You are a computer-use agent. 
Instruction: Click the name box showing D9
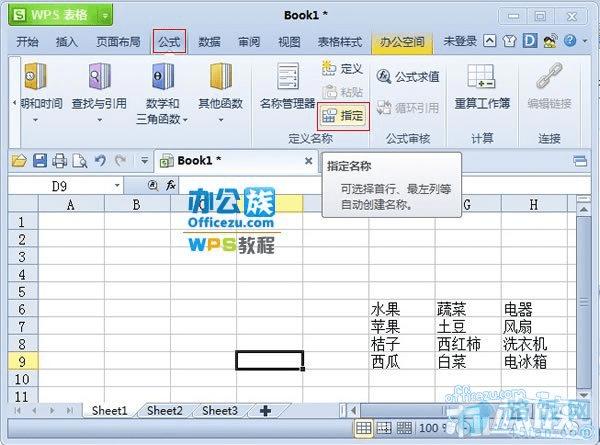pyautogui.click(x=60, y=186)
